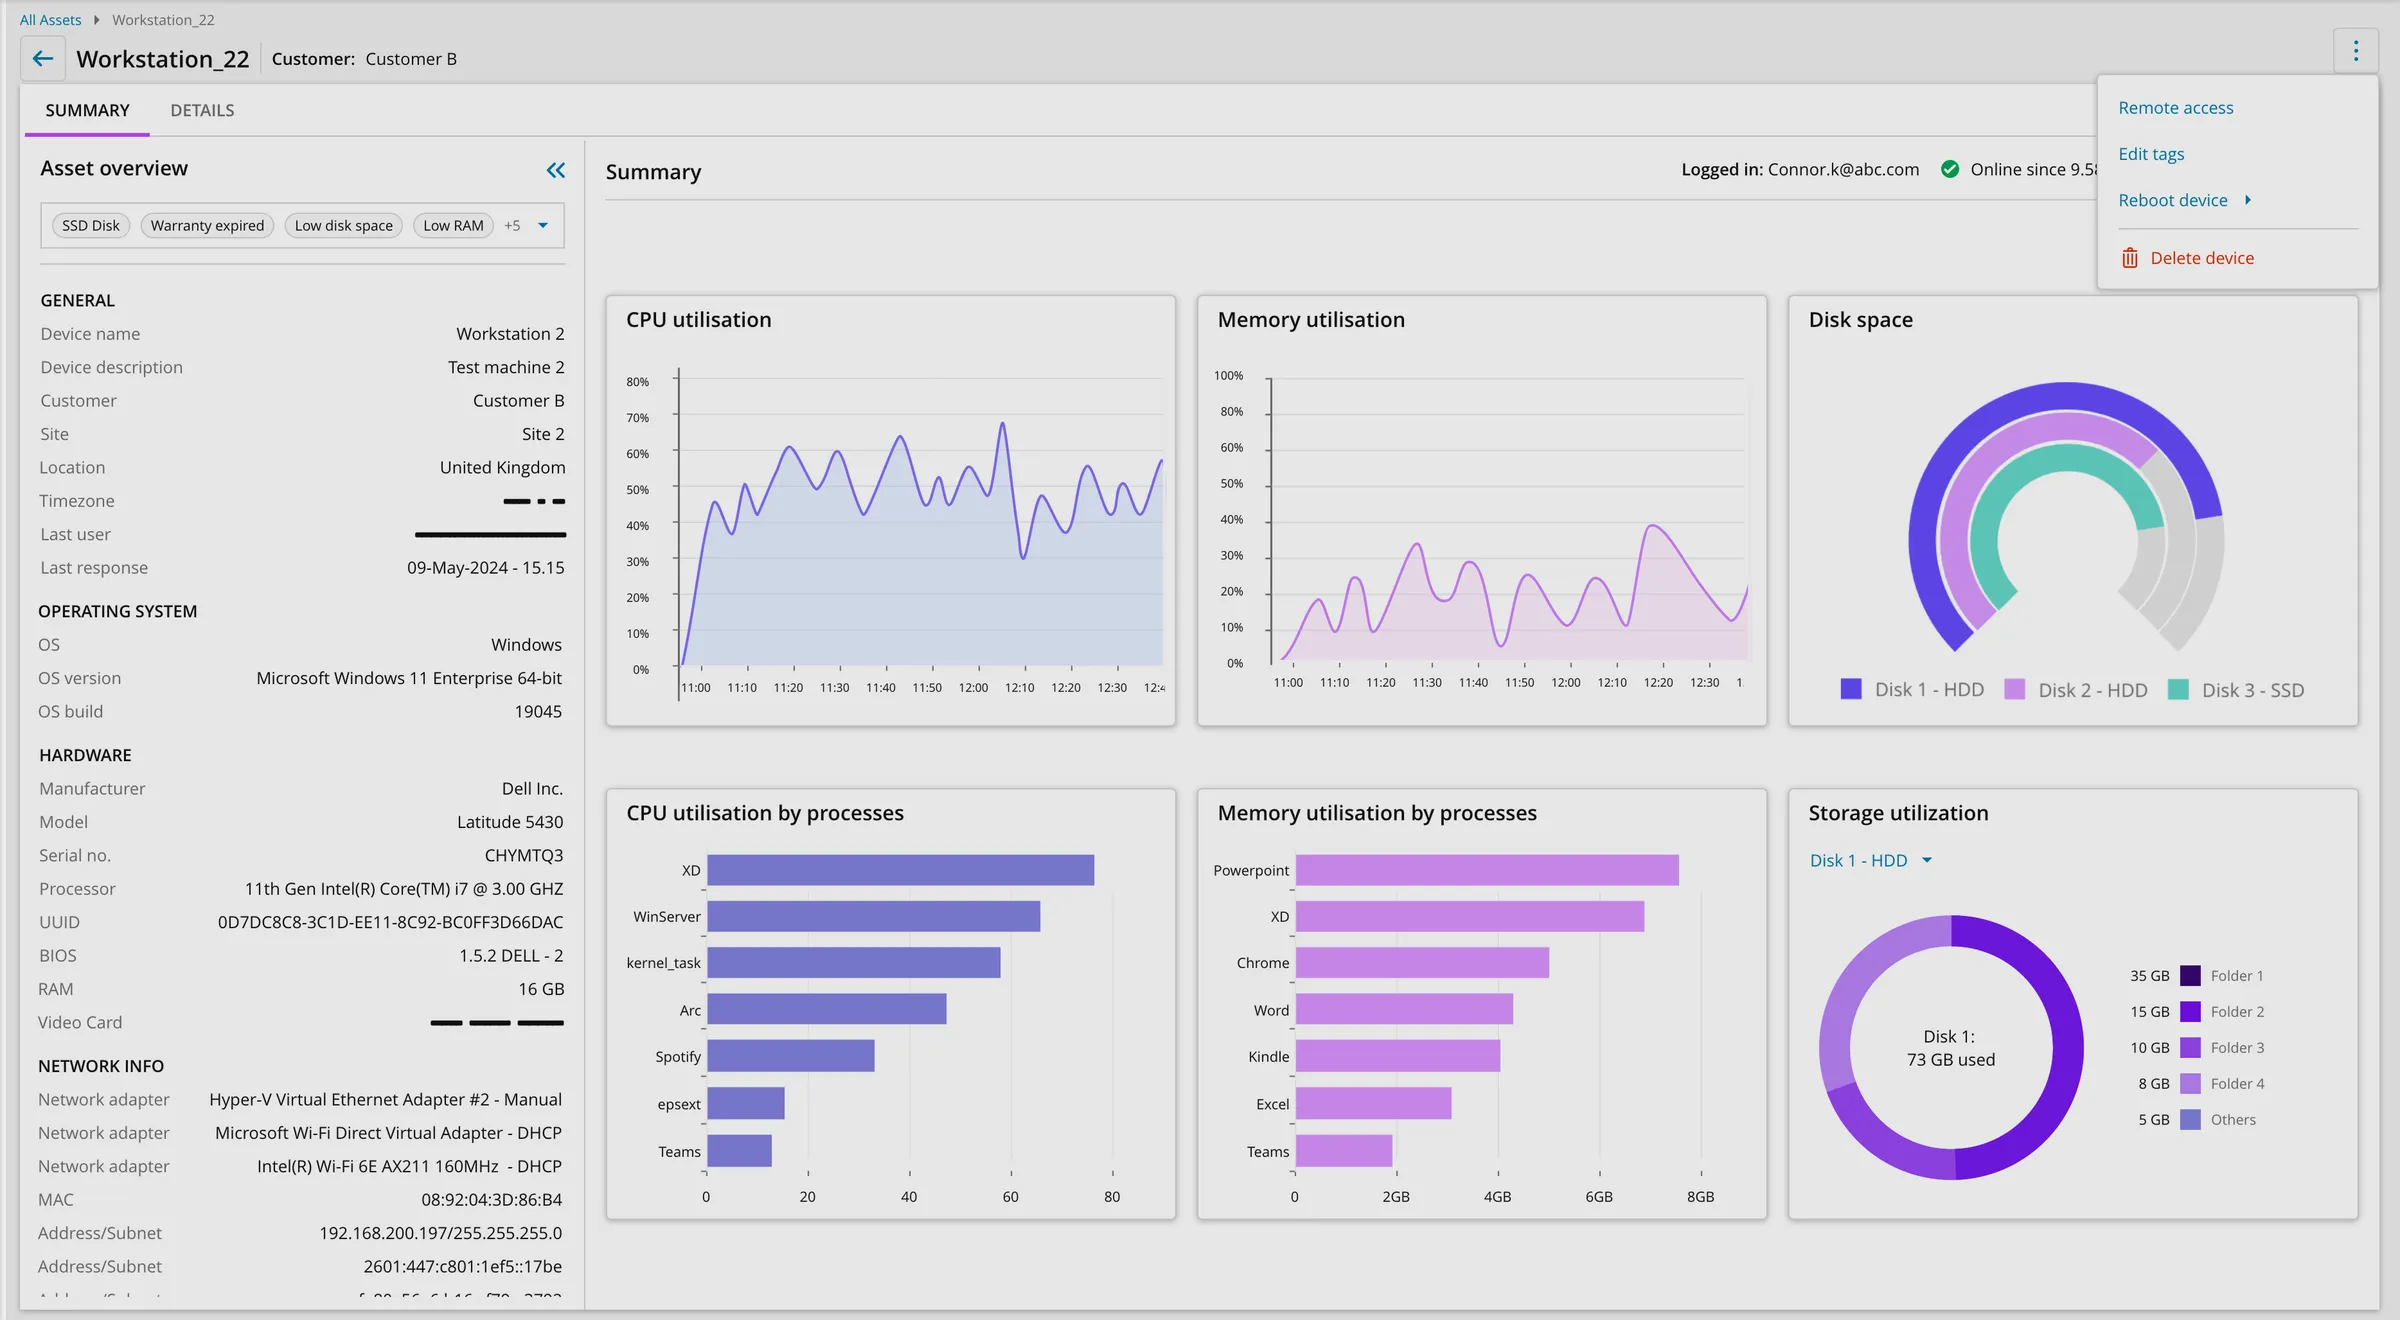Click the SSD Disk tag
This screenshot has height=1320, width=2400.
(x=90, y=225)
